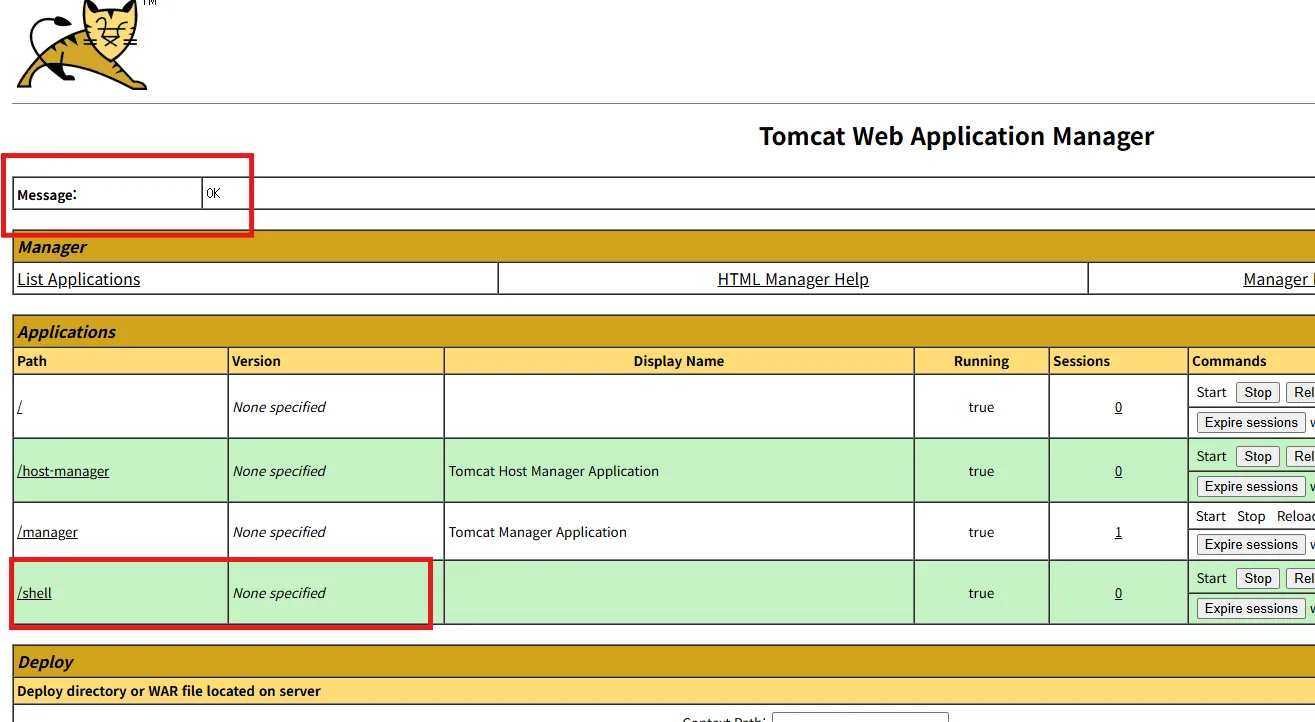Click the sessions count for the root "/" application
Image resolution: width=1315 pixels, height=722 pixels.
click(1118, 407)
